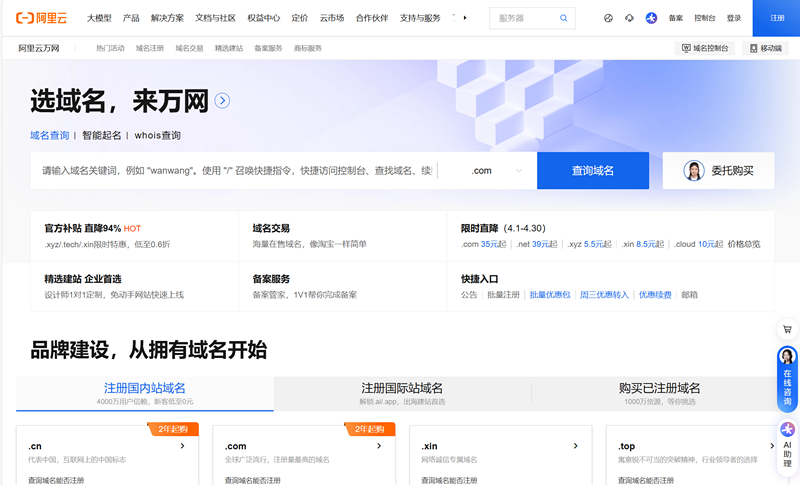Click 移动端 button
The height and width of the screenshot is (485, 800).
[765, 48]
